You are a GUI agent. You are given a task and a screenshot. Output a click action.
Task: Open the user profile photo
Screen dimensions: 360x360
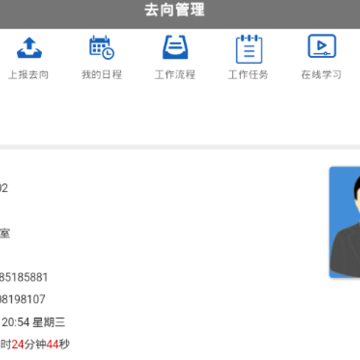(x=345, y=222)
